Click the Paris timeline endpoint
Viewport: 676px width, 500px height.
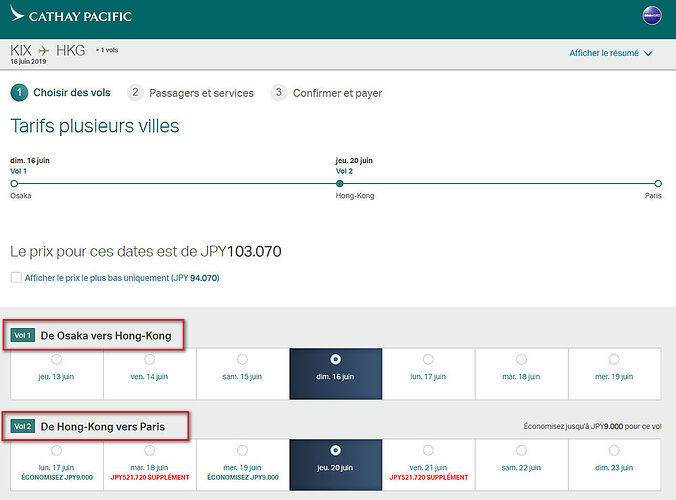[x=658, y=184]
